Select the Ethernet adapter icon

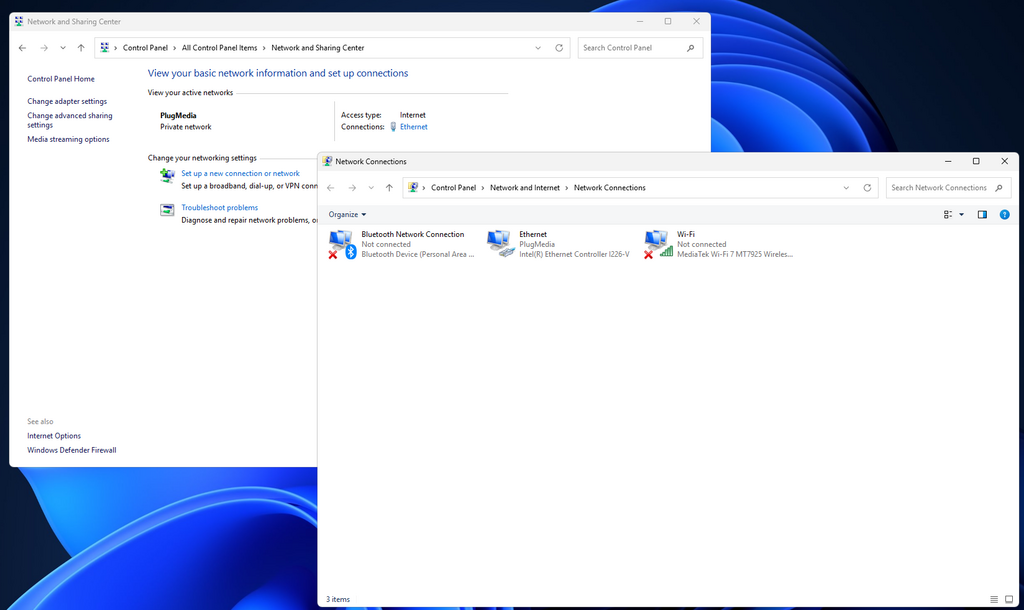pos(500,243)
